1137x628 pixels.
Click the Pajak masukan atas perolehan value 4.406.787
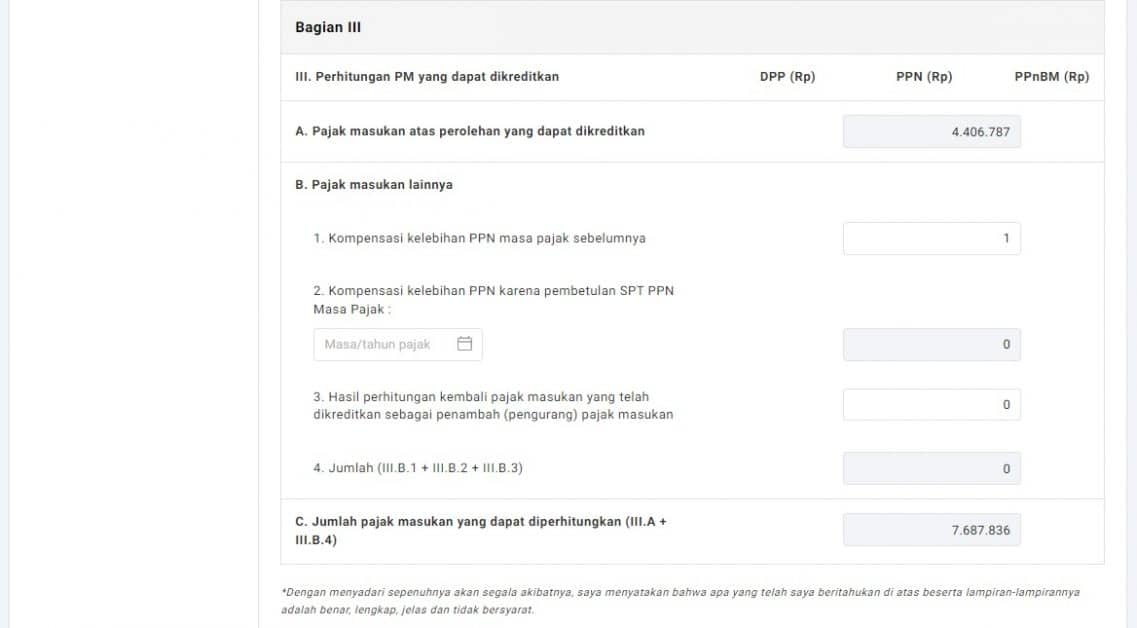pos(931,131)
